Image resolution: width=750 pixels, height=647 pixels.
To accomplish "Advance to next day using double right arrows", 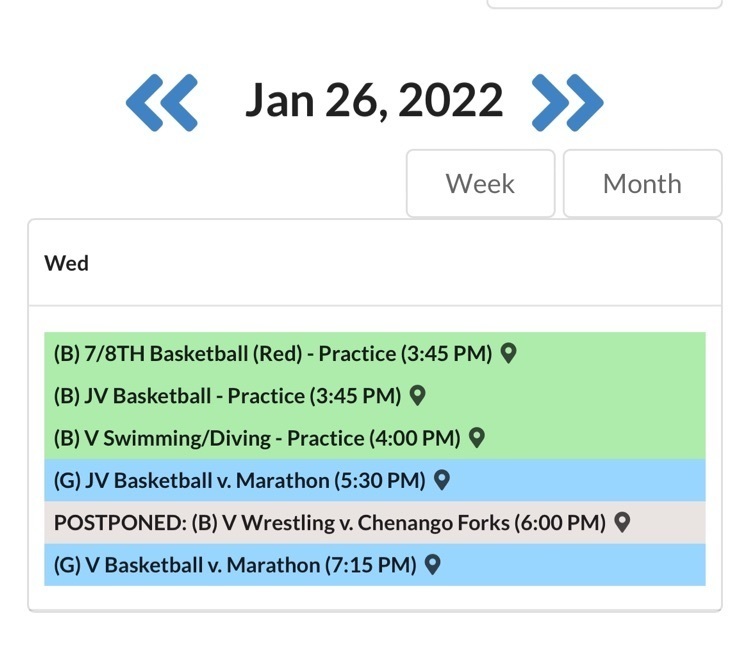I will tap(568, 101).
